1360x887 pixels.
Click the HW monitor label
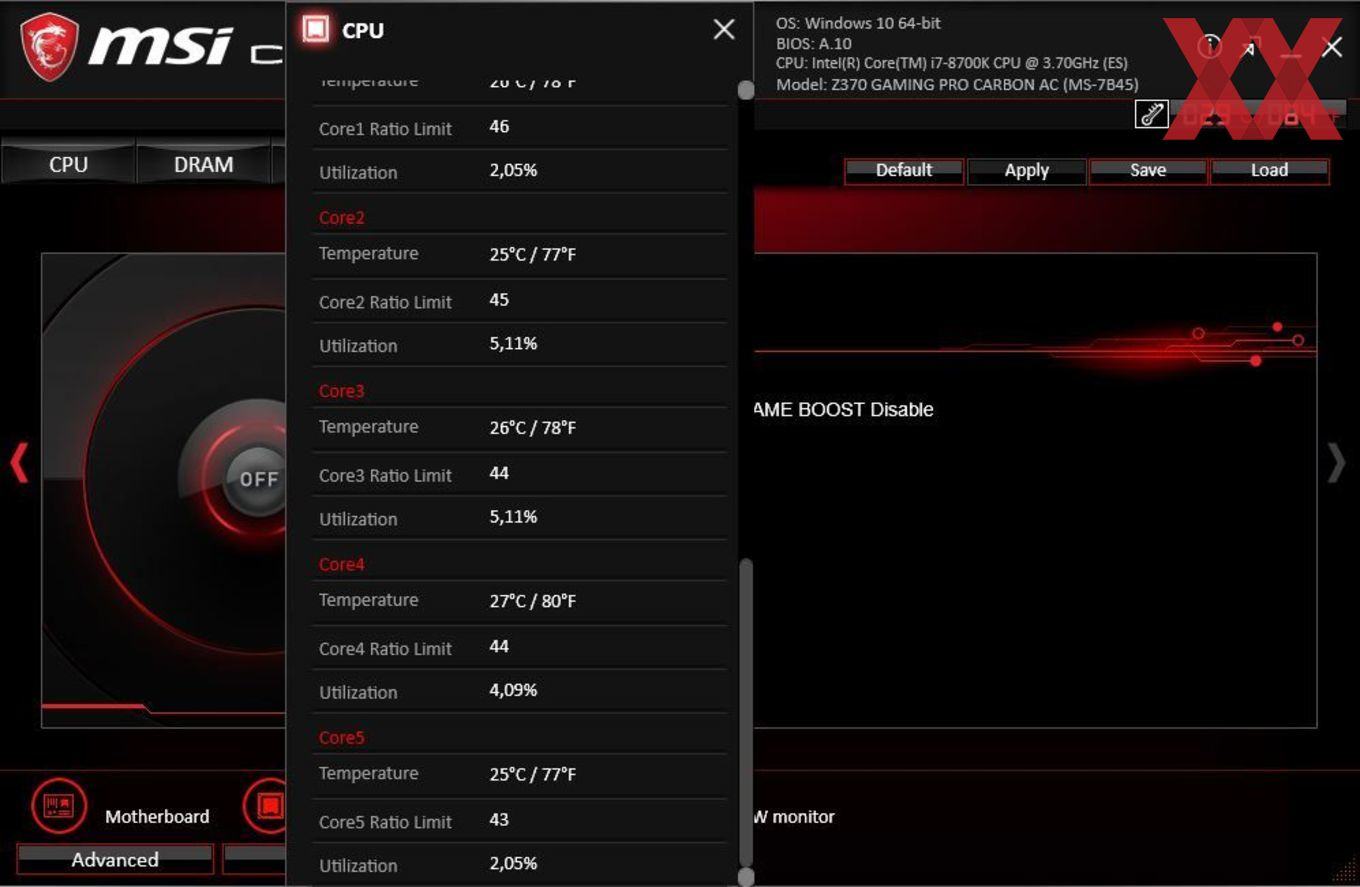(x=794, y=817)
